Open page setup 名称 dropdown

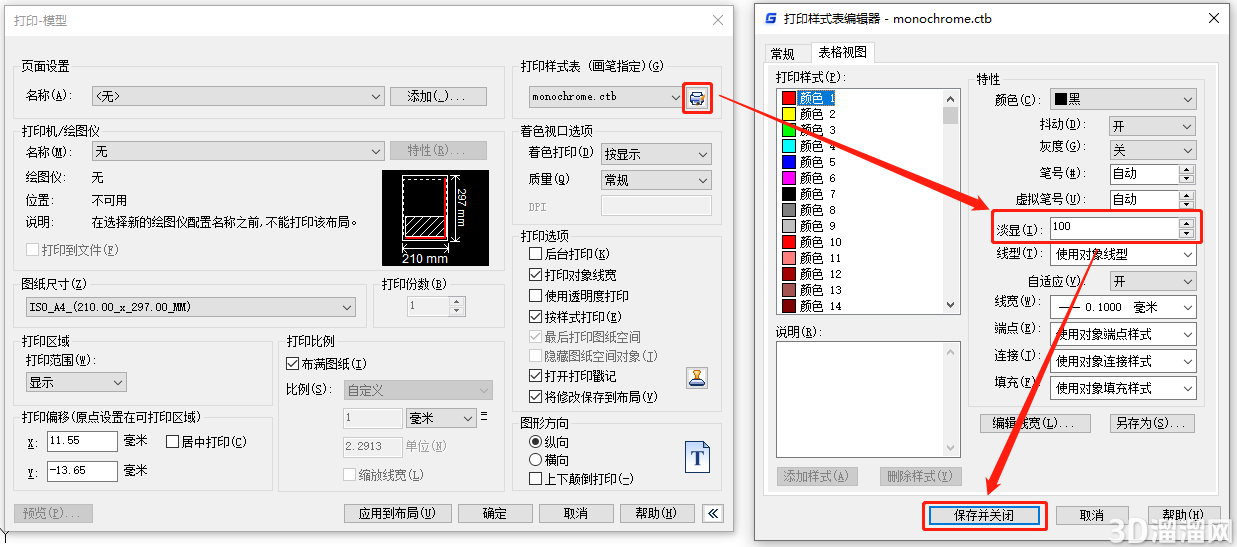pyautogui.click(x=238, y=96)
